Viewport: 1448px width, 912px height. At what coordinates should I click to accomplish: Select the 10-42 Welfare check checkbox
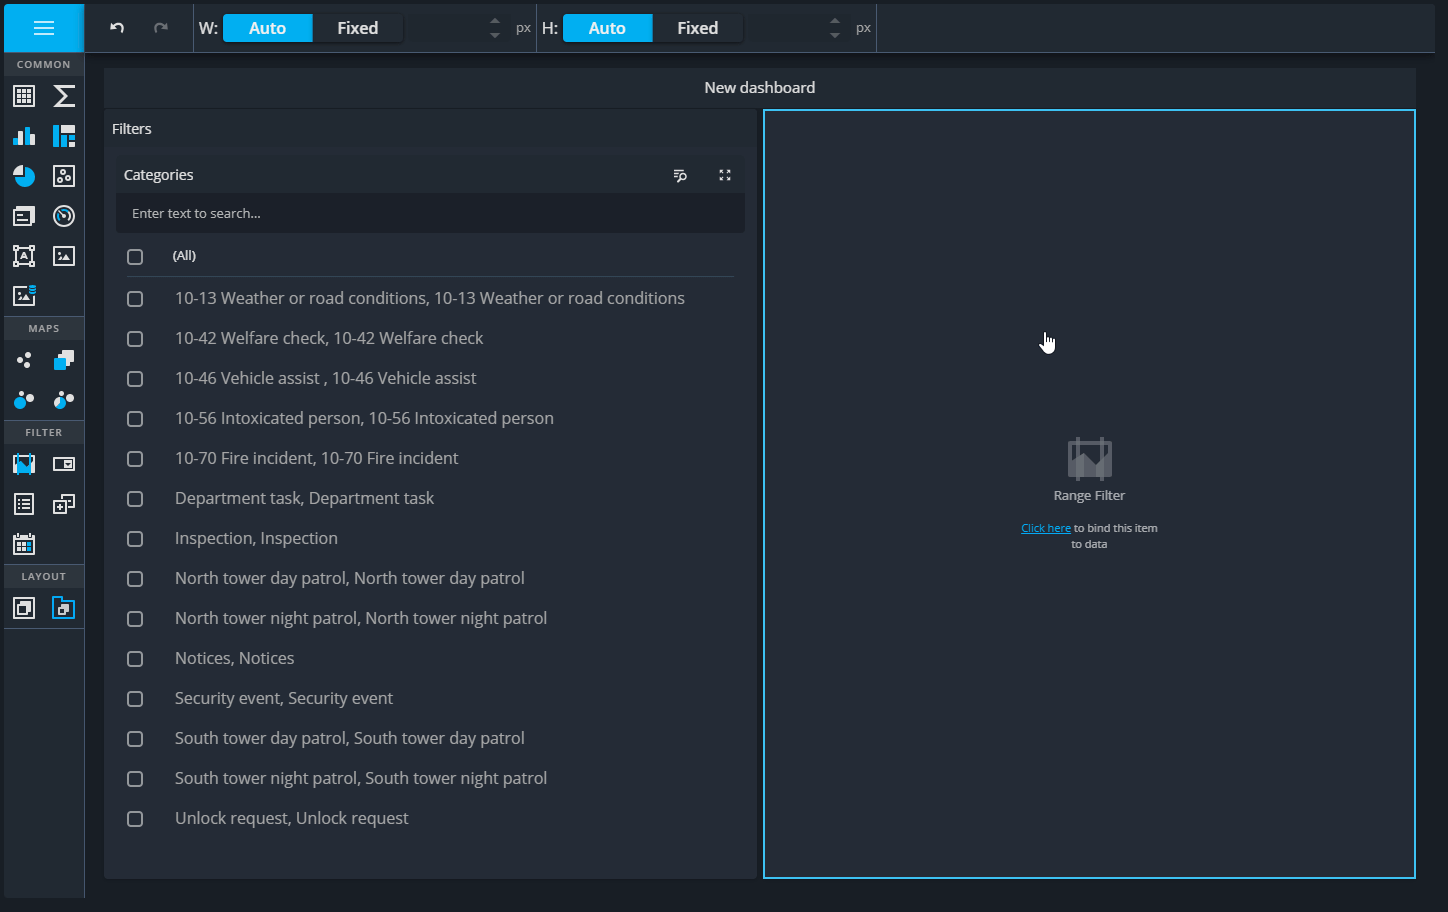tap(135, 339)
